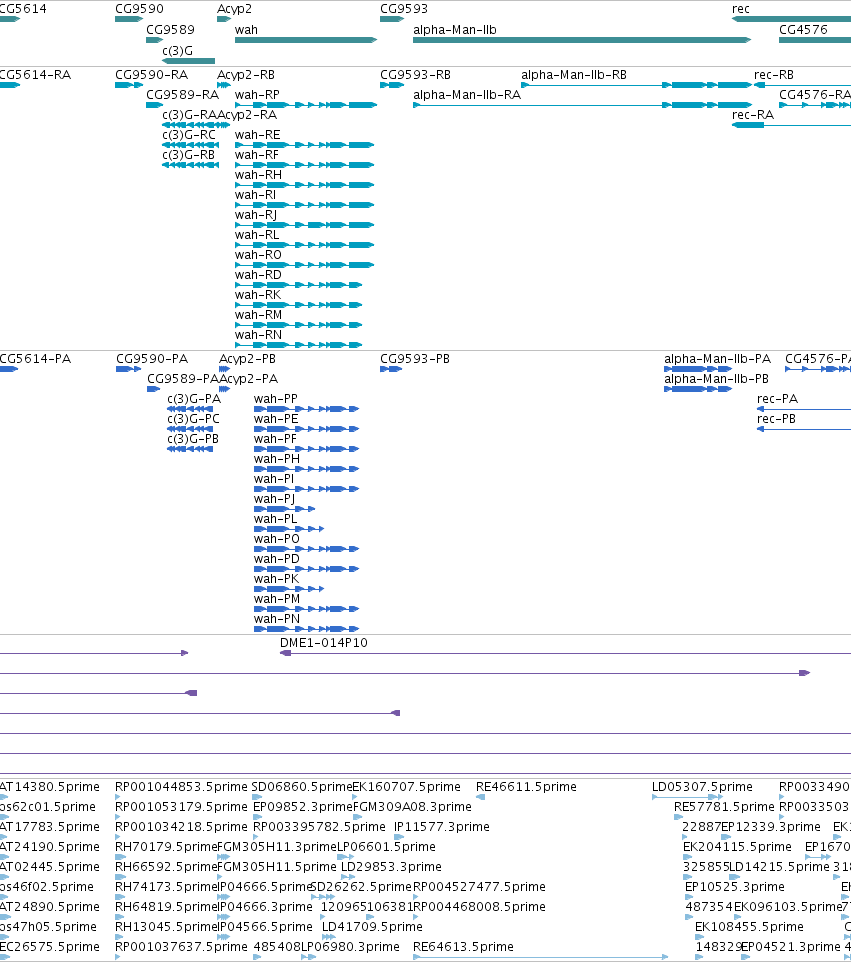Select transcript label wah-RO
Image resolution: width=851 pixels, height=962 pixels.
click(258, 255)
